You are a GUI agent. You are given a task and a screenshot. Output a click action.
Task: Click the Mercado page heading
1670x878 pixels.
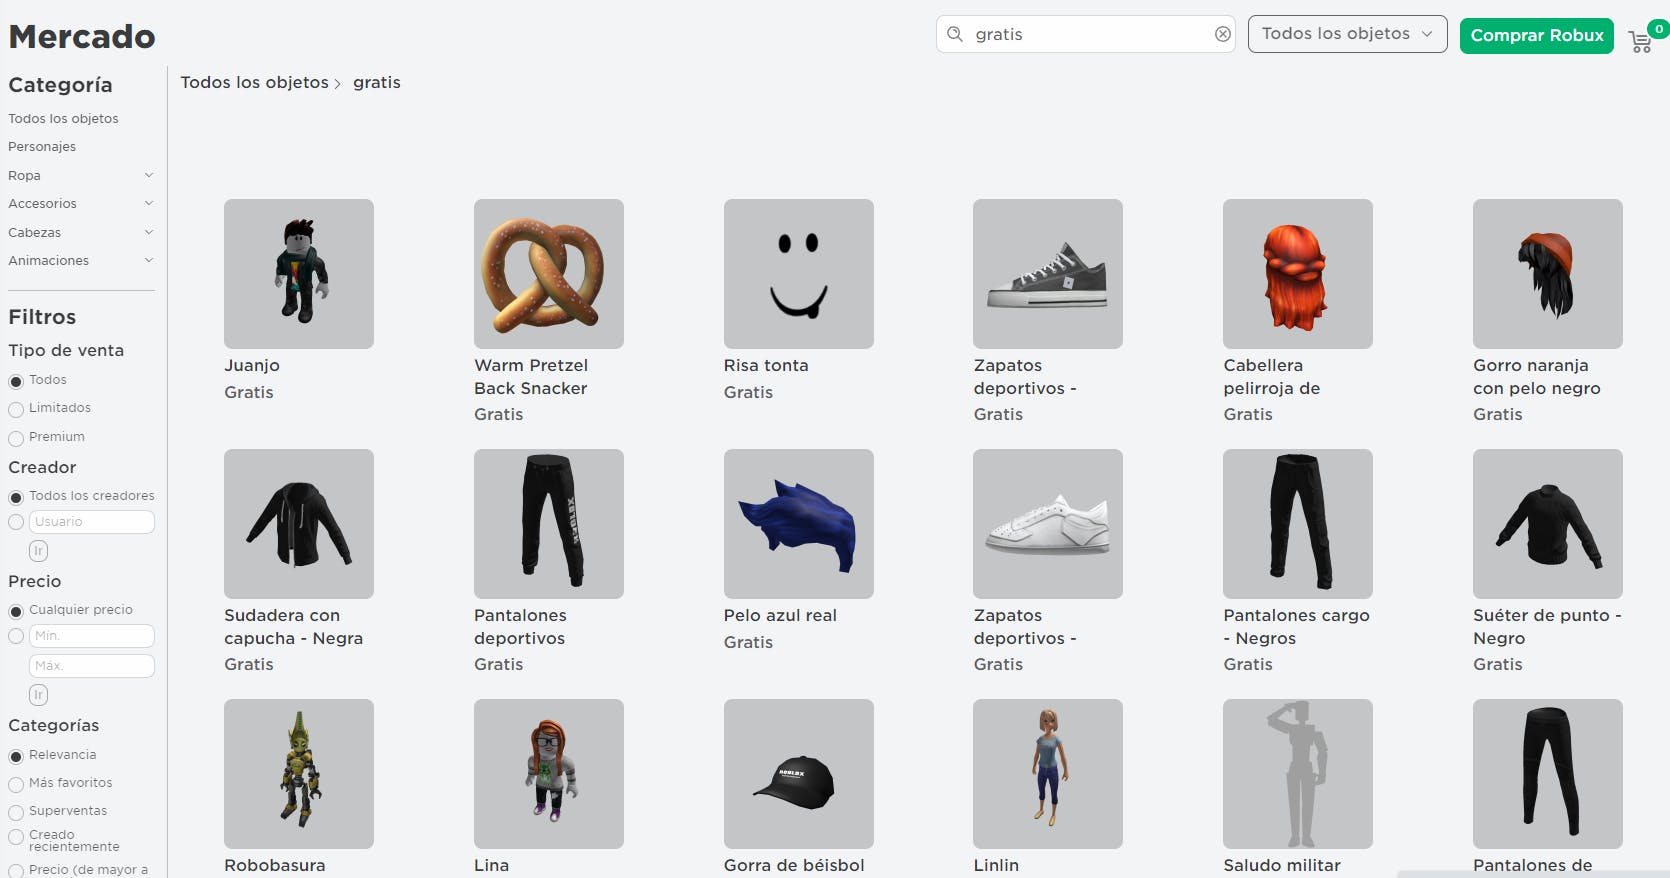82,37
